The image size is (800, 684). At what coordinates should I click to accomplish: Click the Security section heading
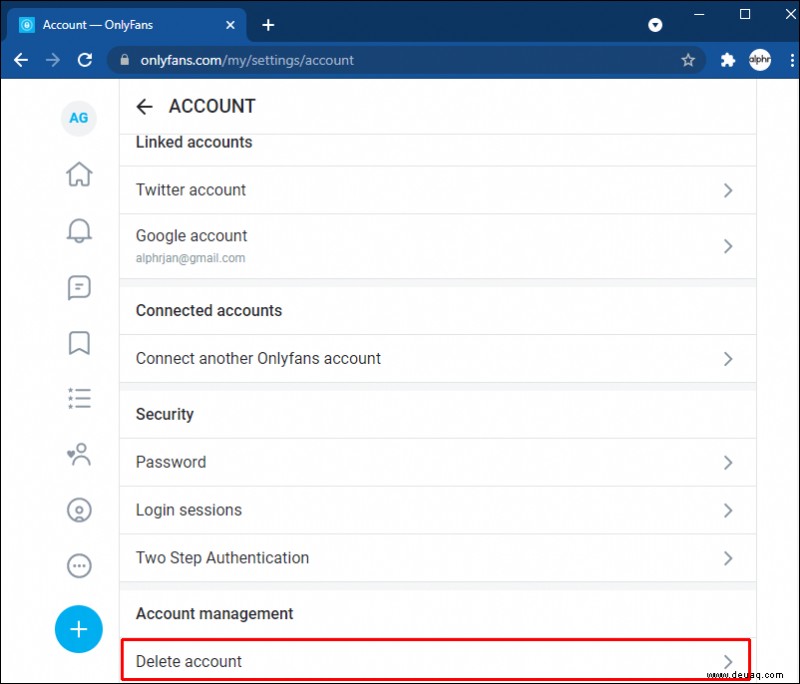[x=164, y=414]
